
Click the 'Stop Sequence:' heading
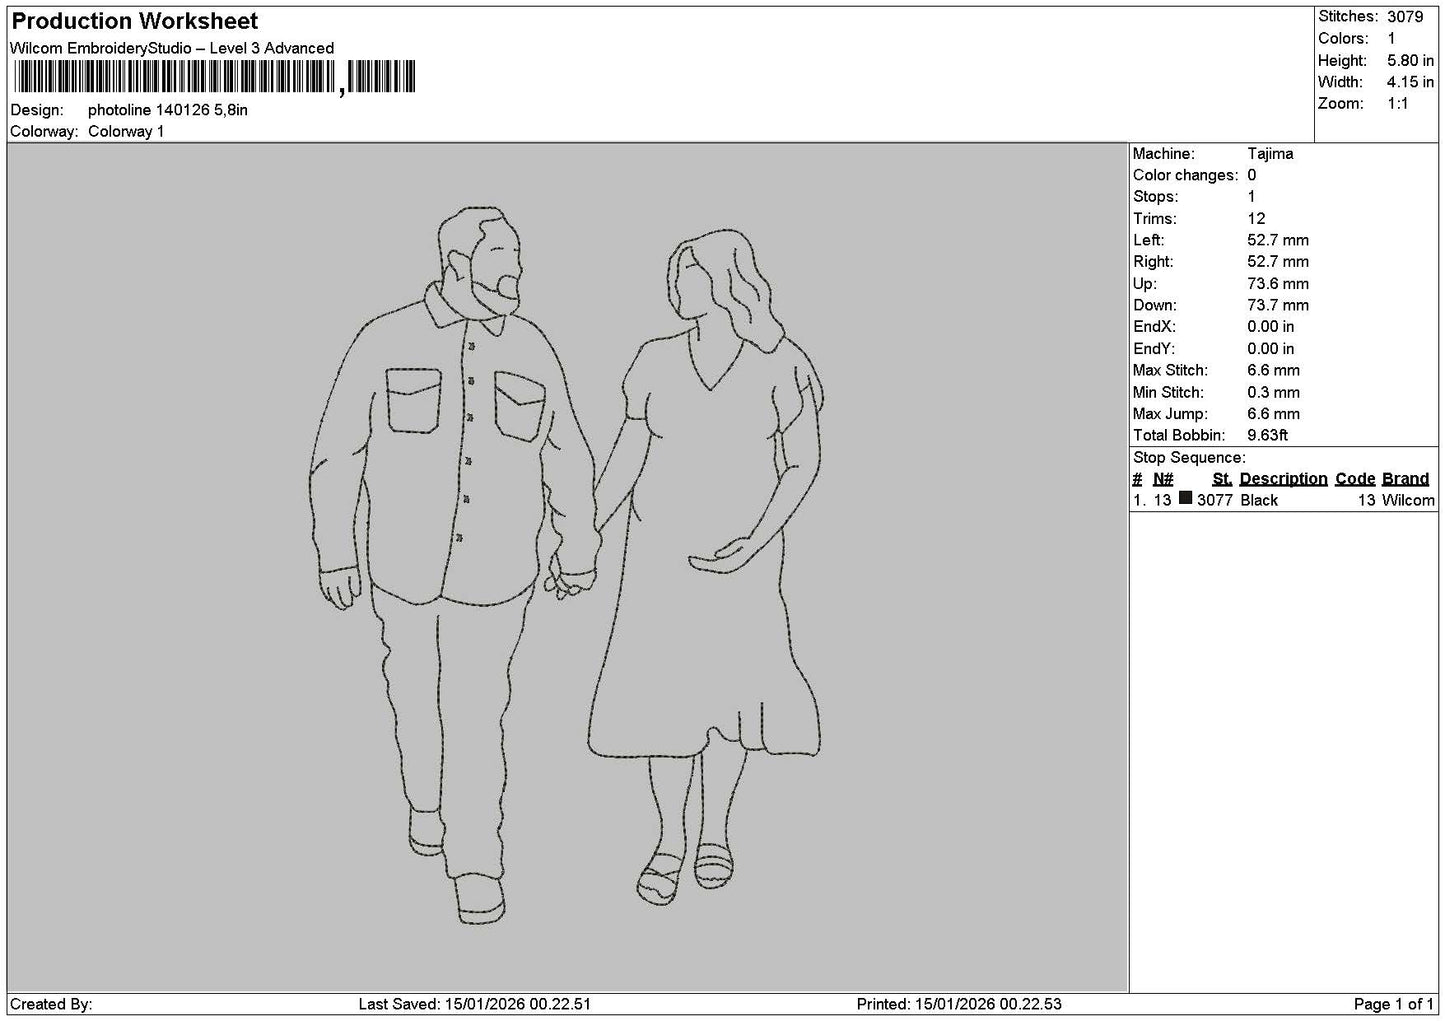coord(1189,458)
